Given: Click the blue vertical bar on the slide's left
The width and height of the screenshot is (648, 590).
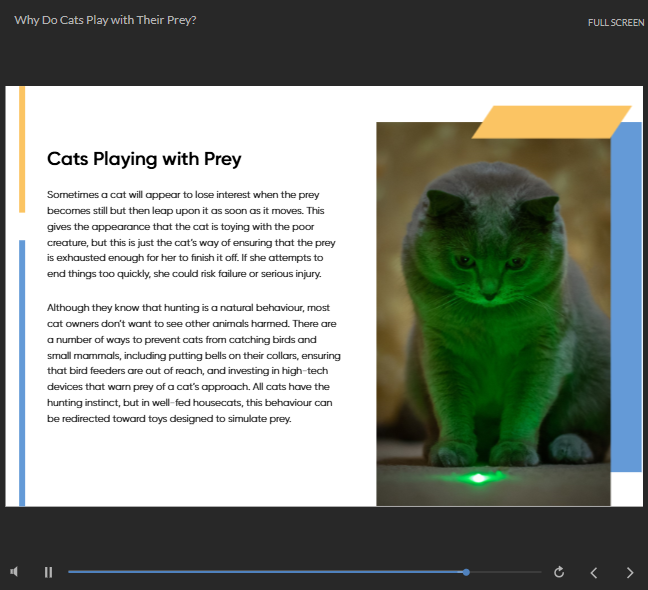Looking at the screenshot, I should click(x=22, y=372).
